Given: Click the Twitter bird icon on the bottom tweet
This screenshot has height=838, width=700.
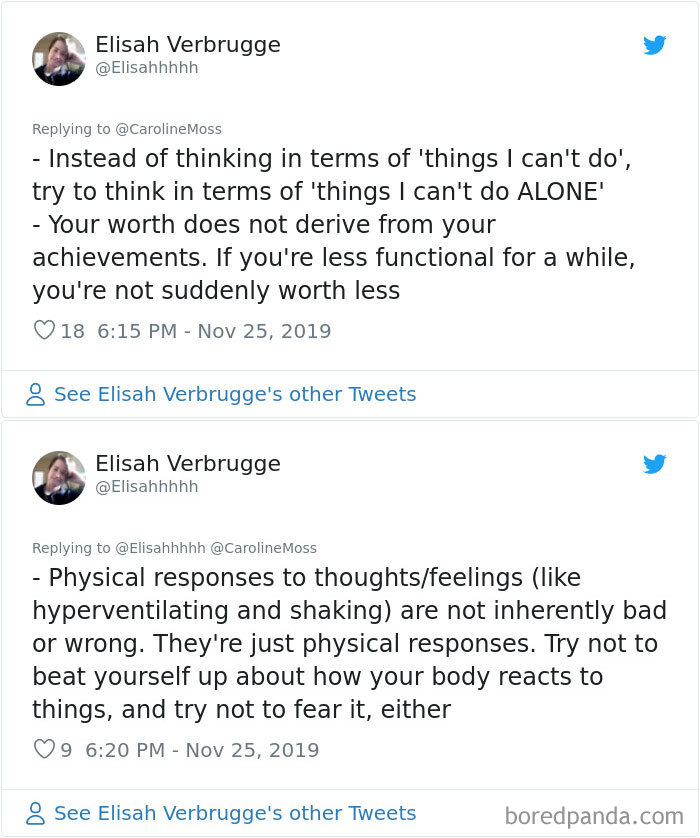Looking at the screenshot, I should click(x=656, y=464).
